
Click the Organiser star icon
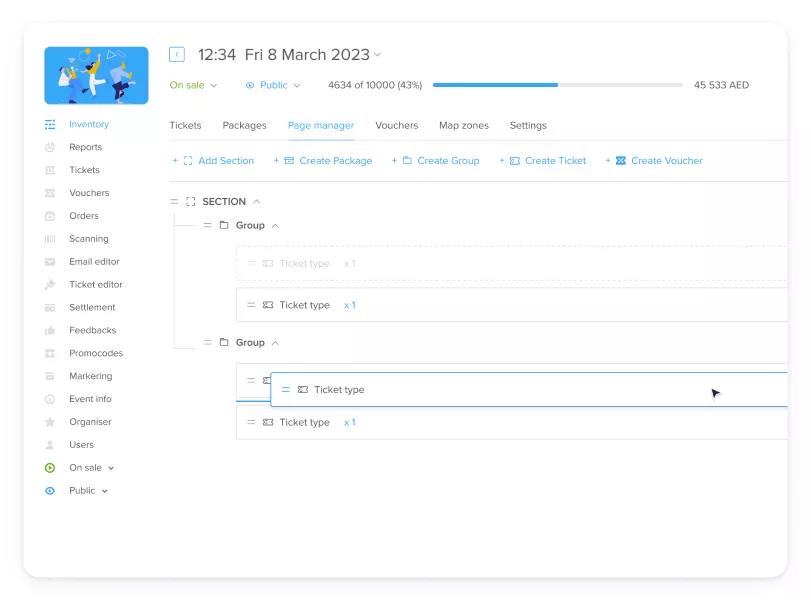coord(50,422)
